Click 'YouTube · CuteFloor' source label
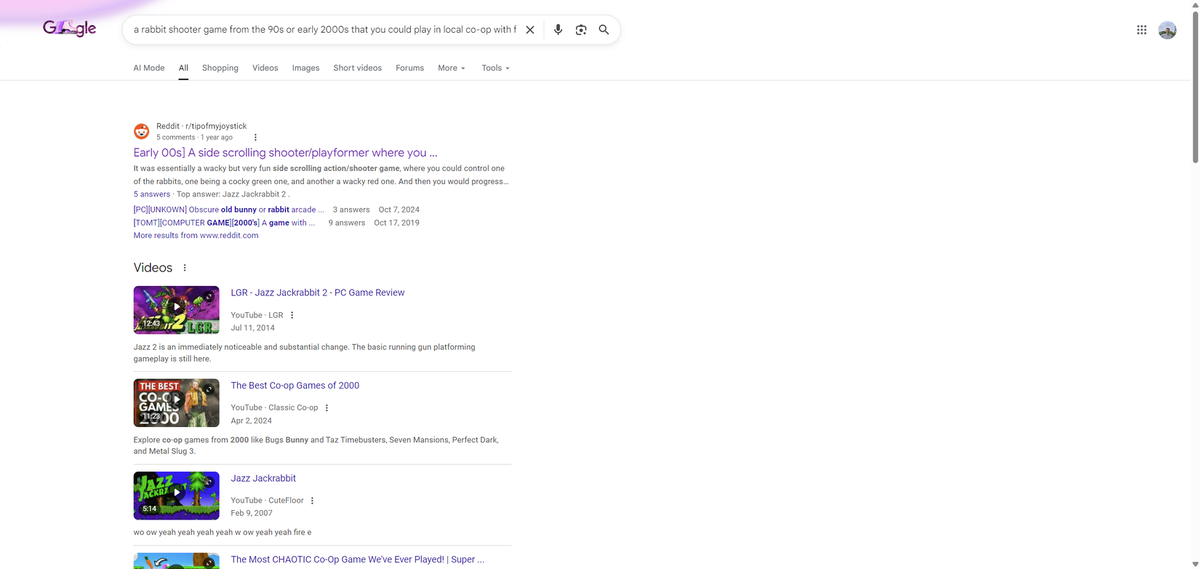 click(x=267, y=501)
